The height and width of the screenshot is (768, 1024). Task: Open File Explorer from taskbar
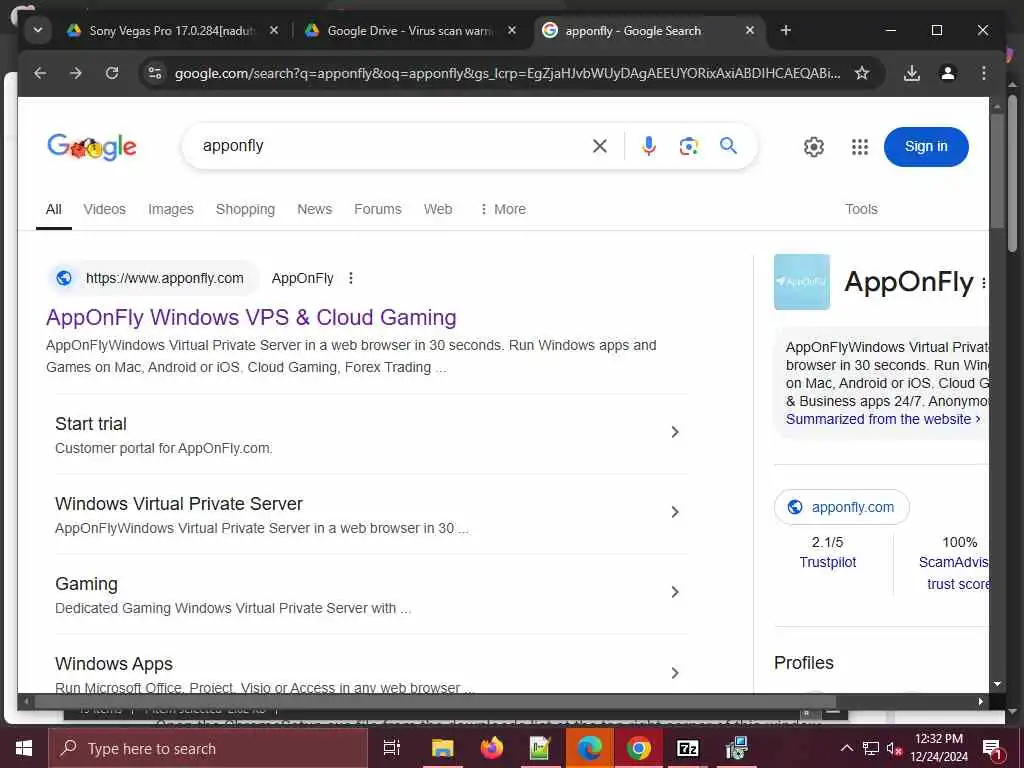click(442, 748)
